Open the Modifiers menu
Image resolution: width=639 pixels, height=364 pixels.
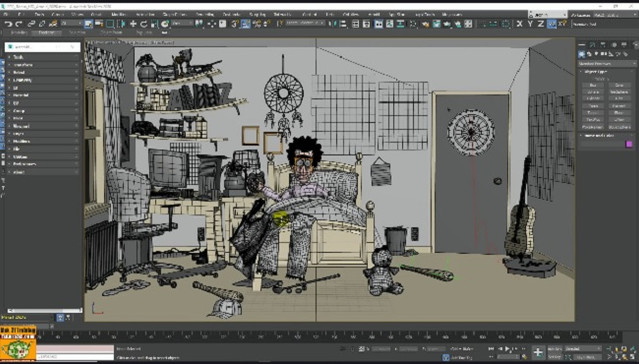(x=119, y=14)
